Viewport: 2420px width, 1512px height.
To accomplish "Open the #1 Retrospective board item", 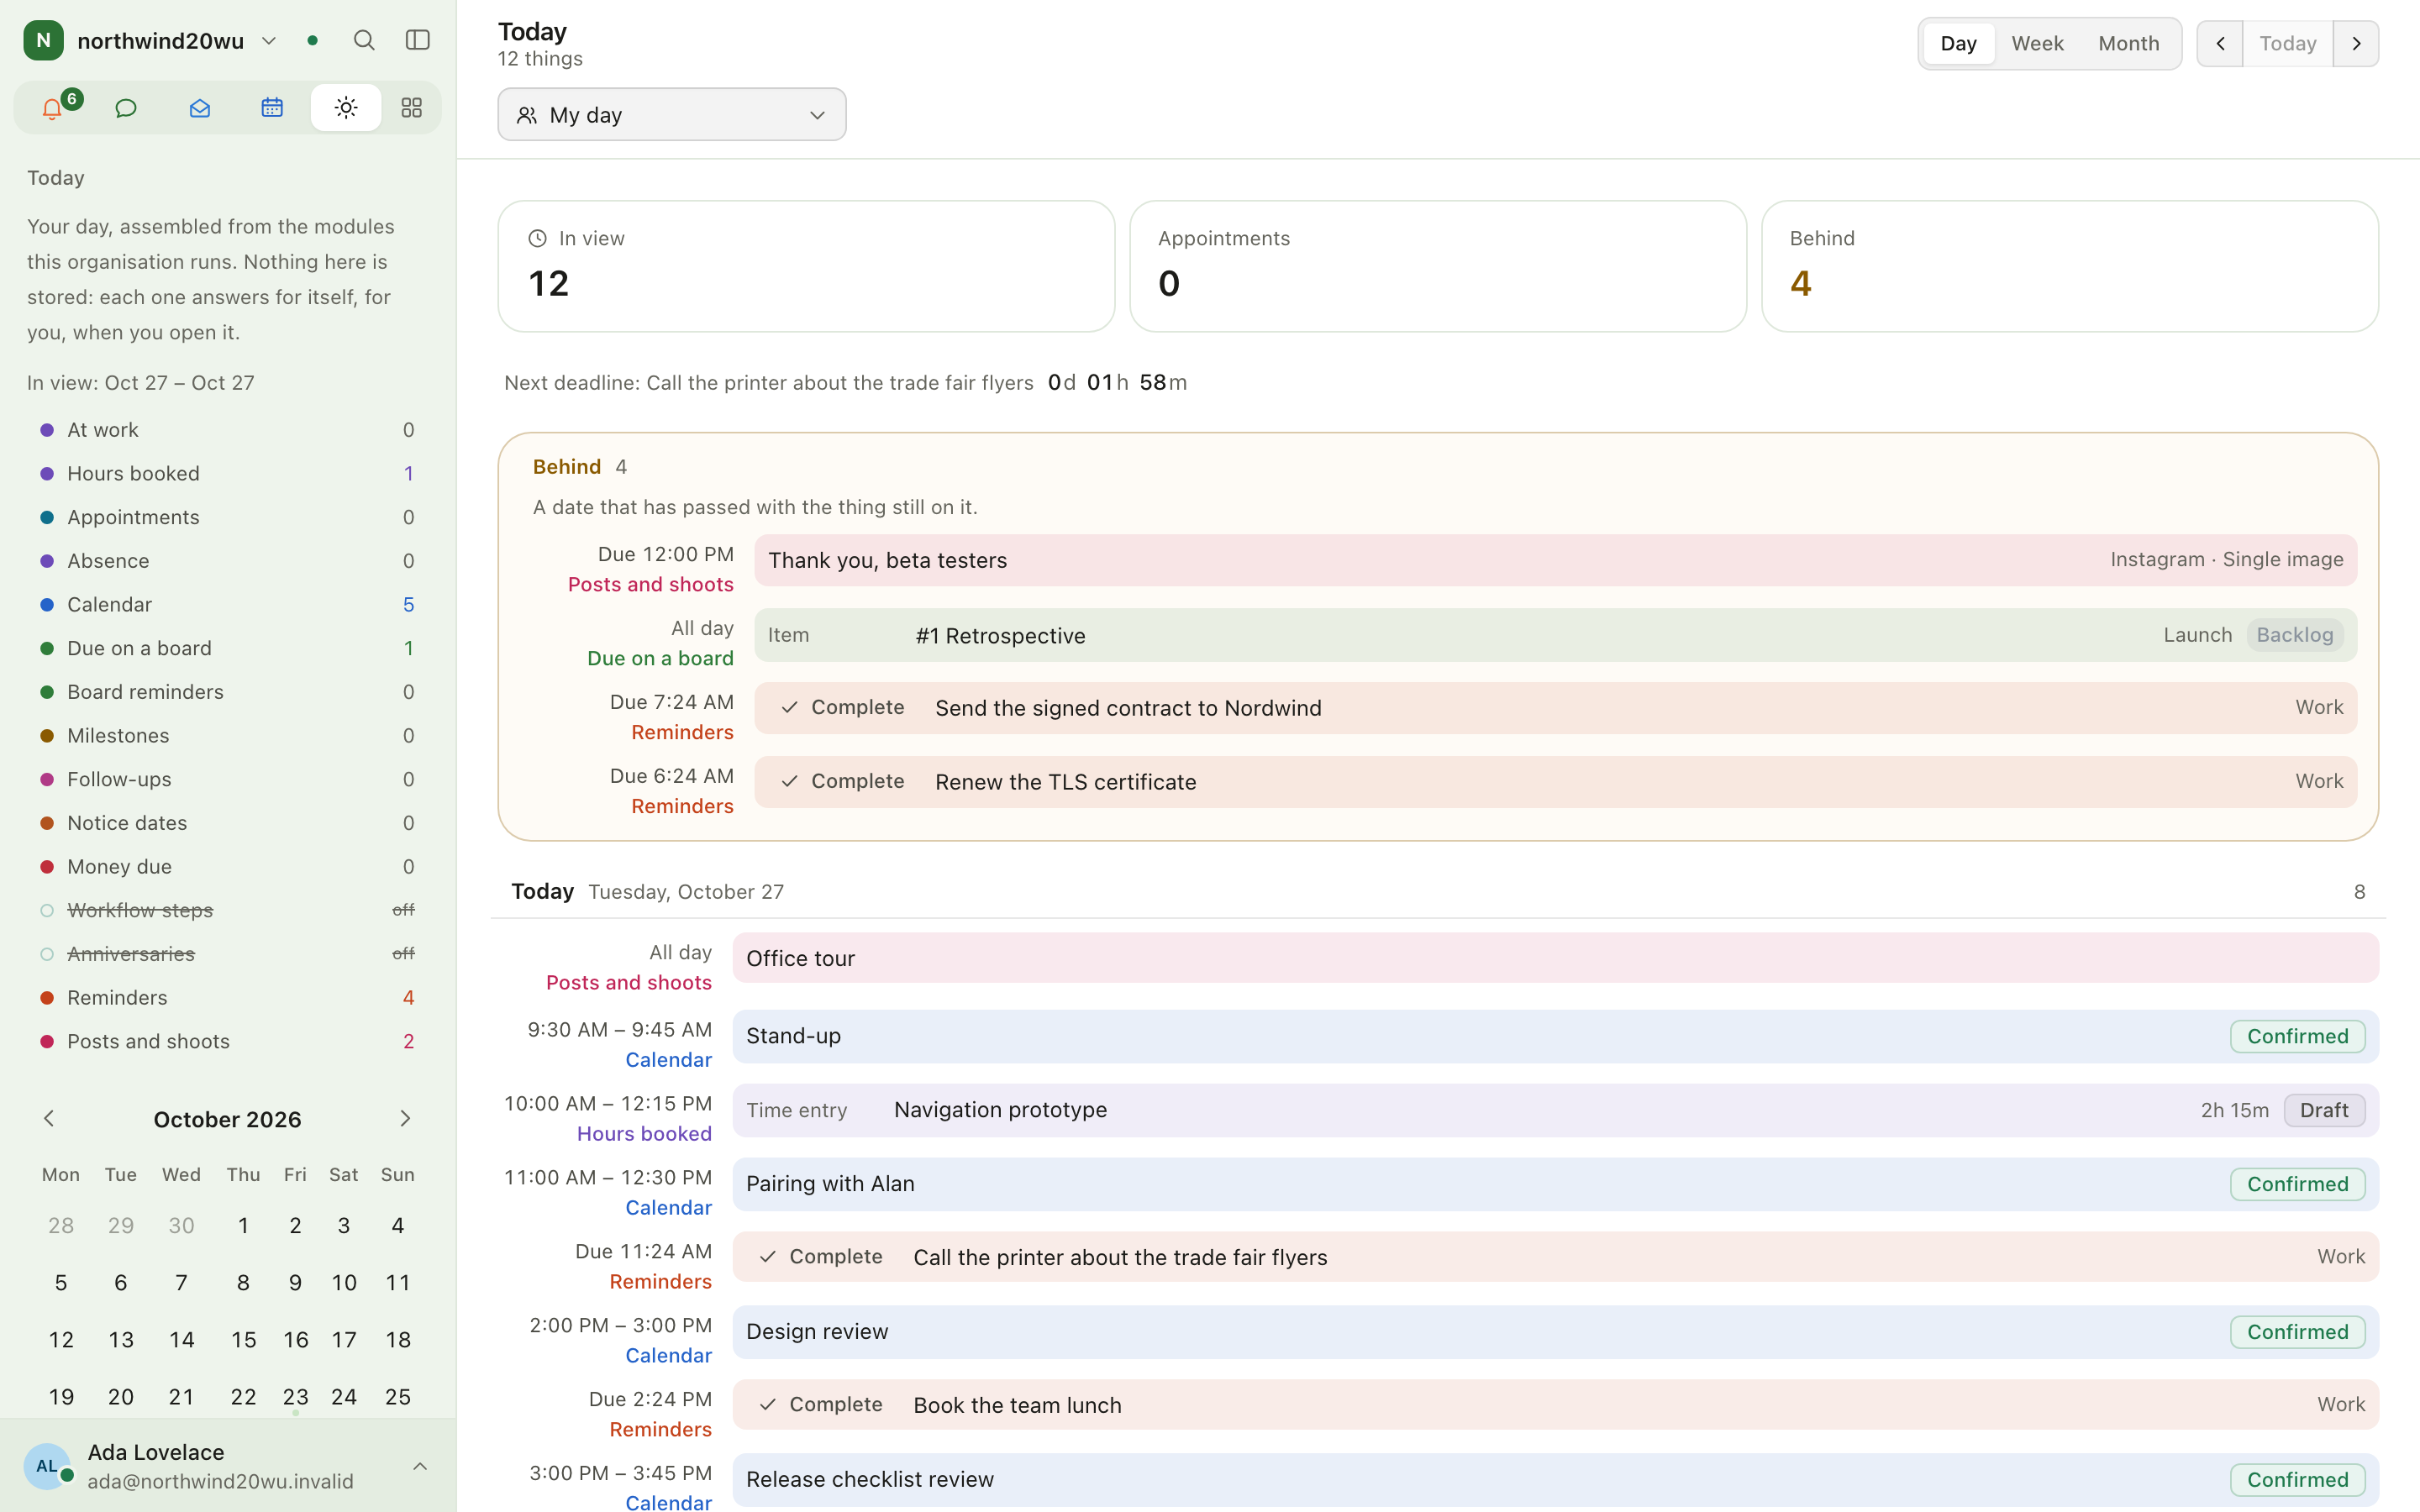I will pos(1555,635).
